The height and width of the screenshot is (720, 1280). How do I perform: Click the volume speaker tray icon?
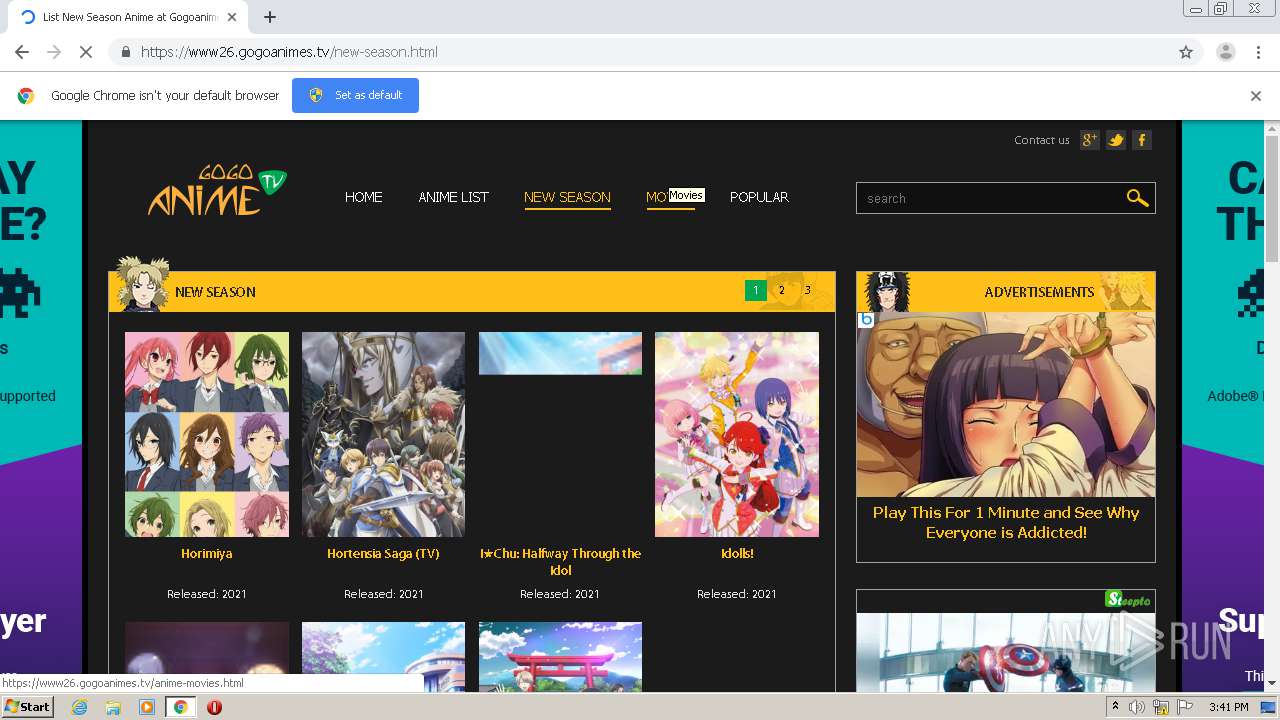pyautogui.click(x=1137, y=707)
